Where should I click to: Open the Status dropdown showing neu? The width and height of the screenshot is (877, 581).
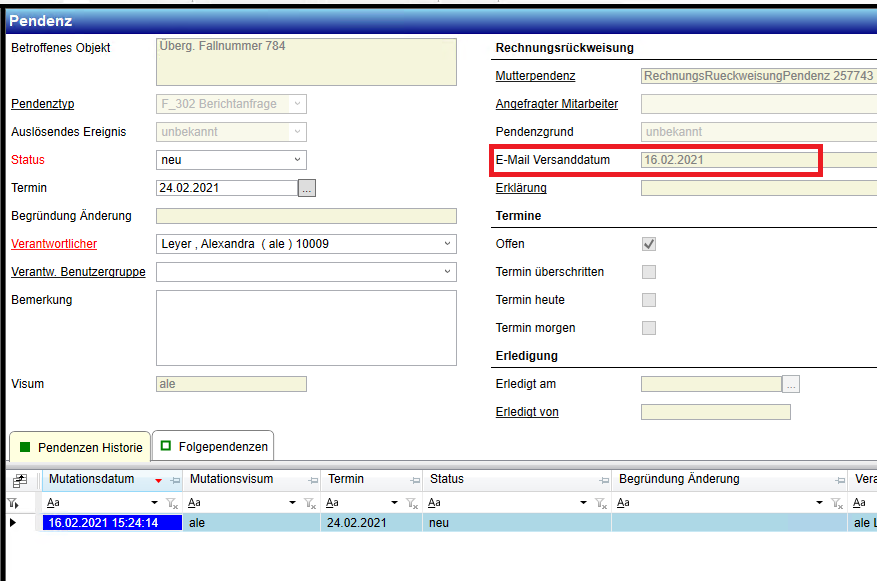(x=231, y=160)
